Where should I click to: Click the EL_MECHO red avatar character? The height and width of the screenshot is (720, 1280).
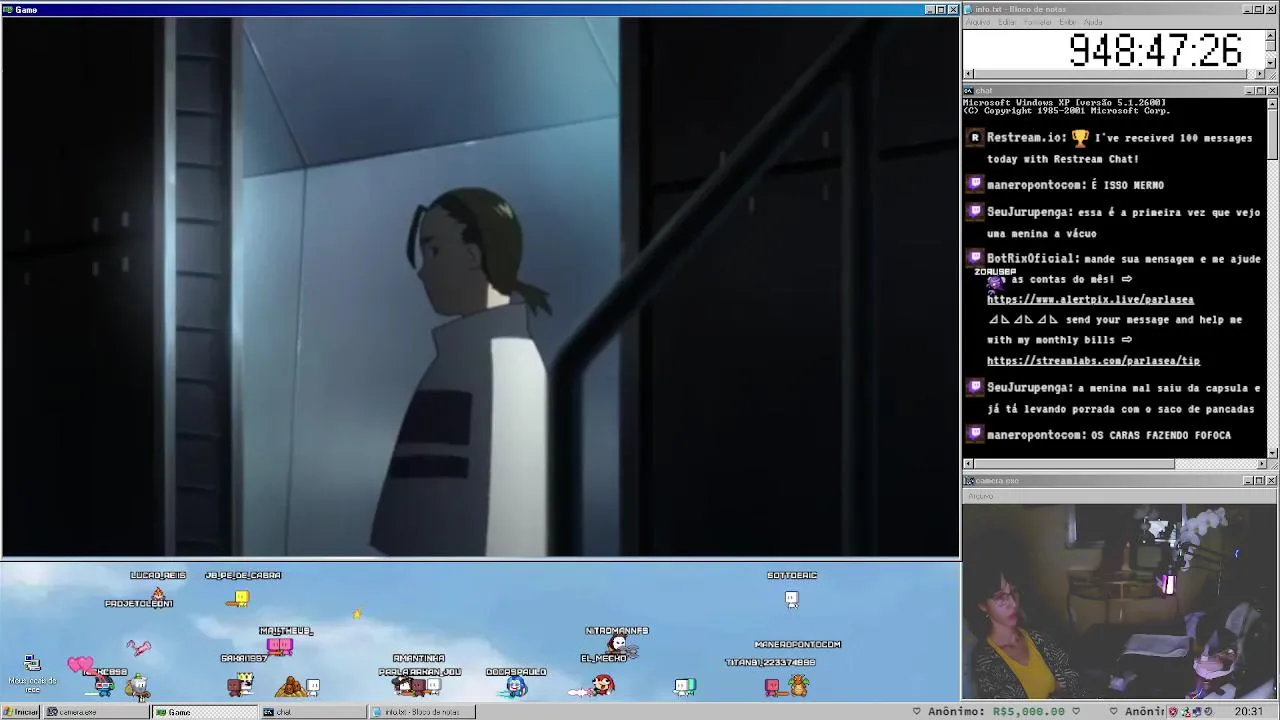(x=602, y=684)
